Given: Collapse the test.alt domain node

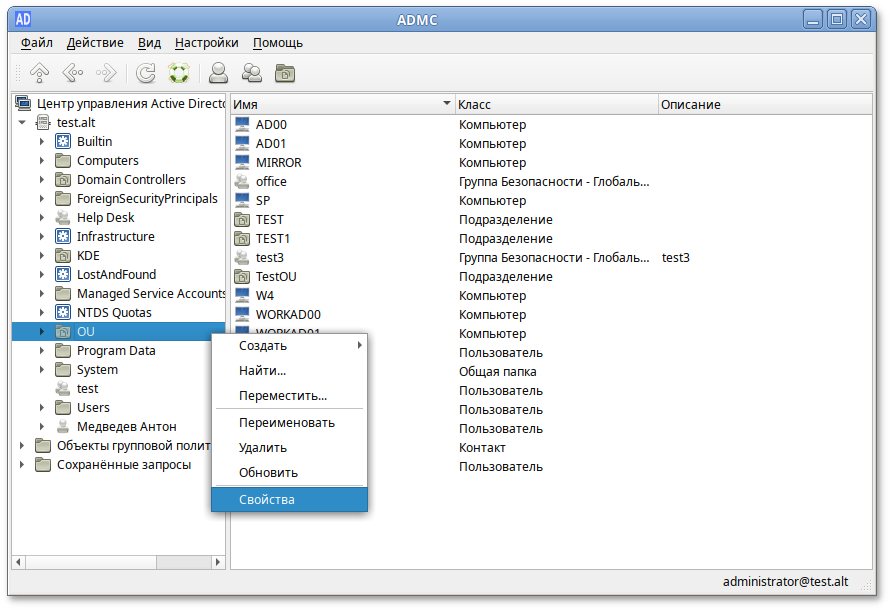Looking at the screenshot, I should click(22, 123).
